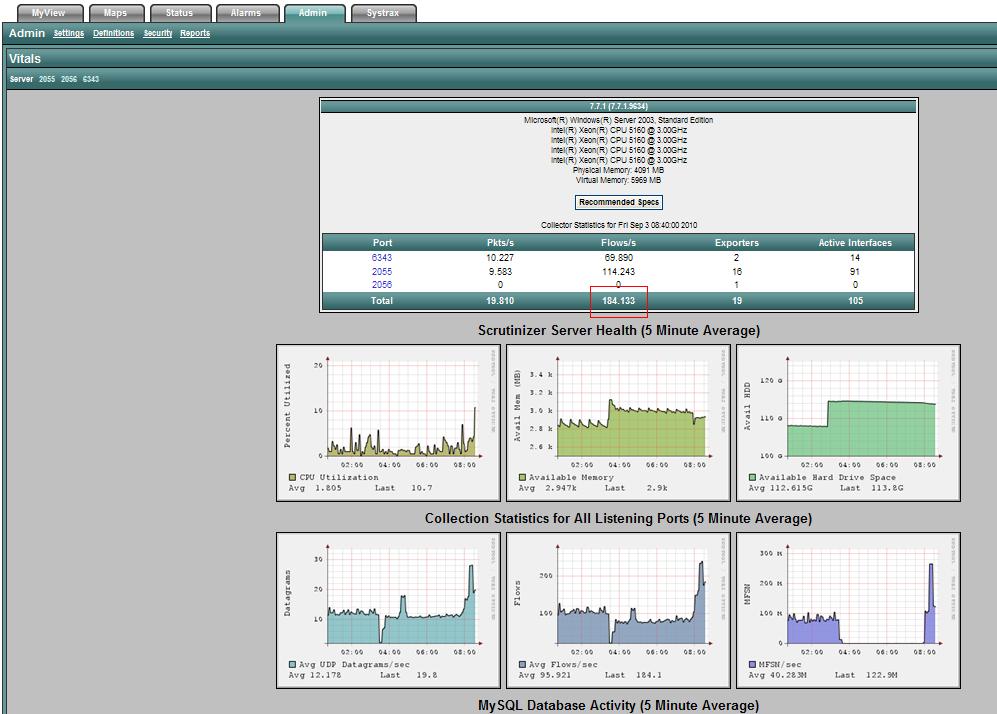Go to the Status tab
The width and height of the screenshot is (997, 714).
tap(180, 13)
